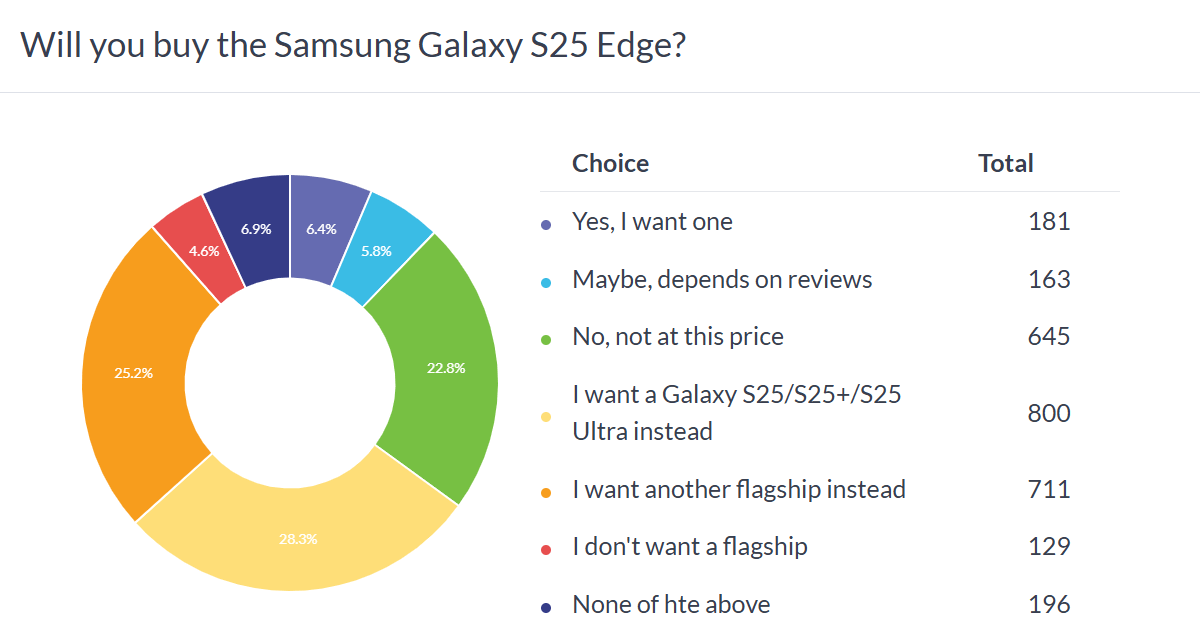Select 'I want another flagship instead' label
1200x630 pixels.
(x=739, y=490)
